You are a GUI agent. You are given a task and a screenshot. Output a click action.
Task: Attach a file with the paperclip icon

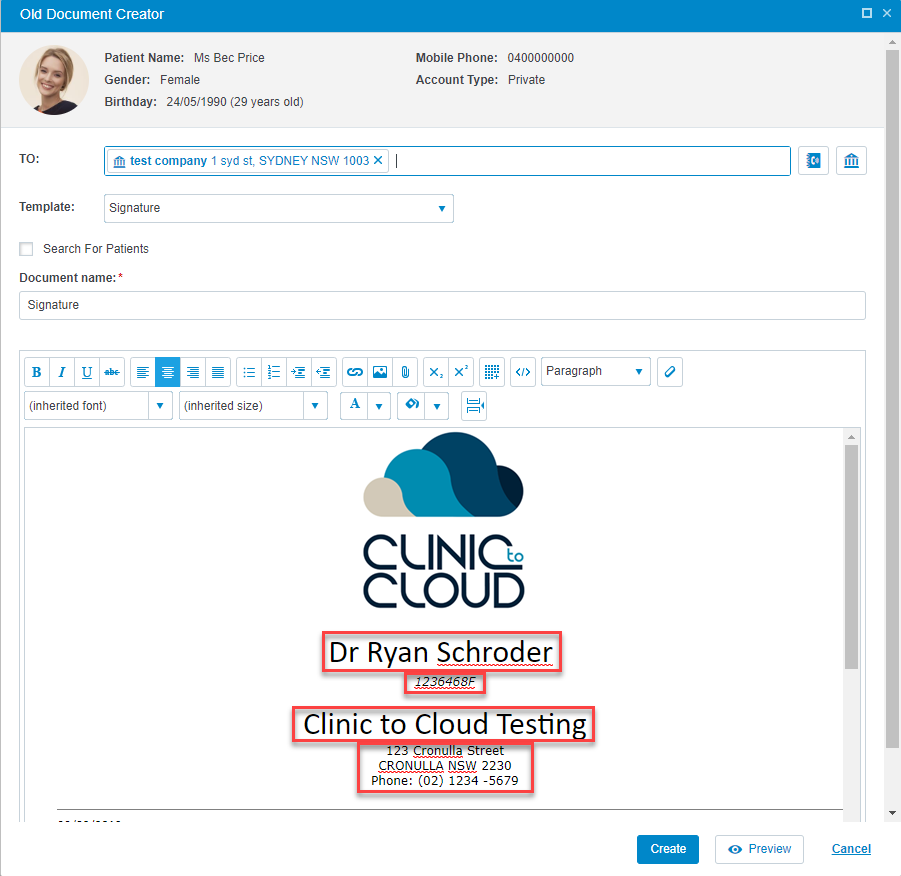[405, 372]
